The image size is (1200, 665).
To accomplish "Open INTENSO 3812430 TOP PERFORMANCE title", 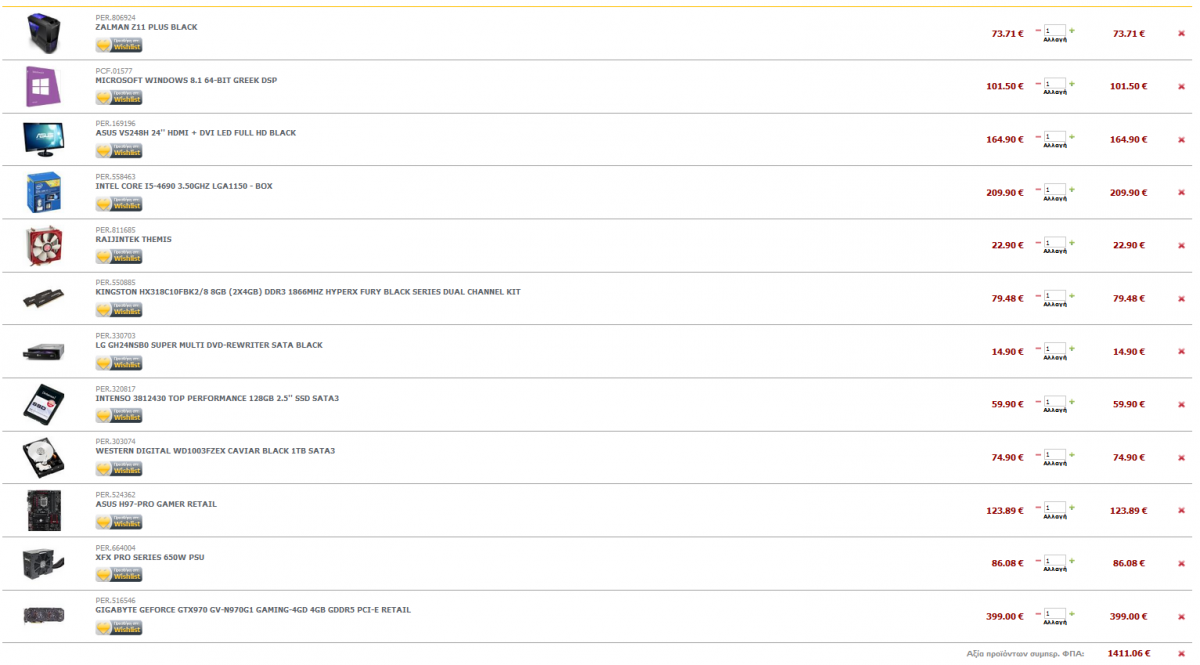I will tap(217, 398).
